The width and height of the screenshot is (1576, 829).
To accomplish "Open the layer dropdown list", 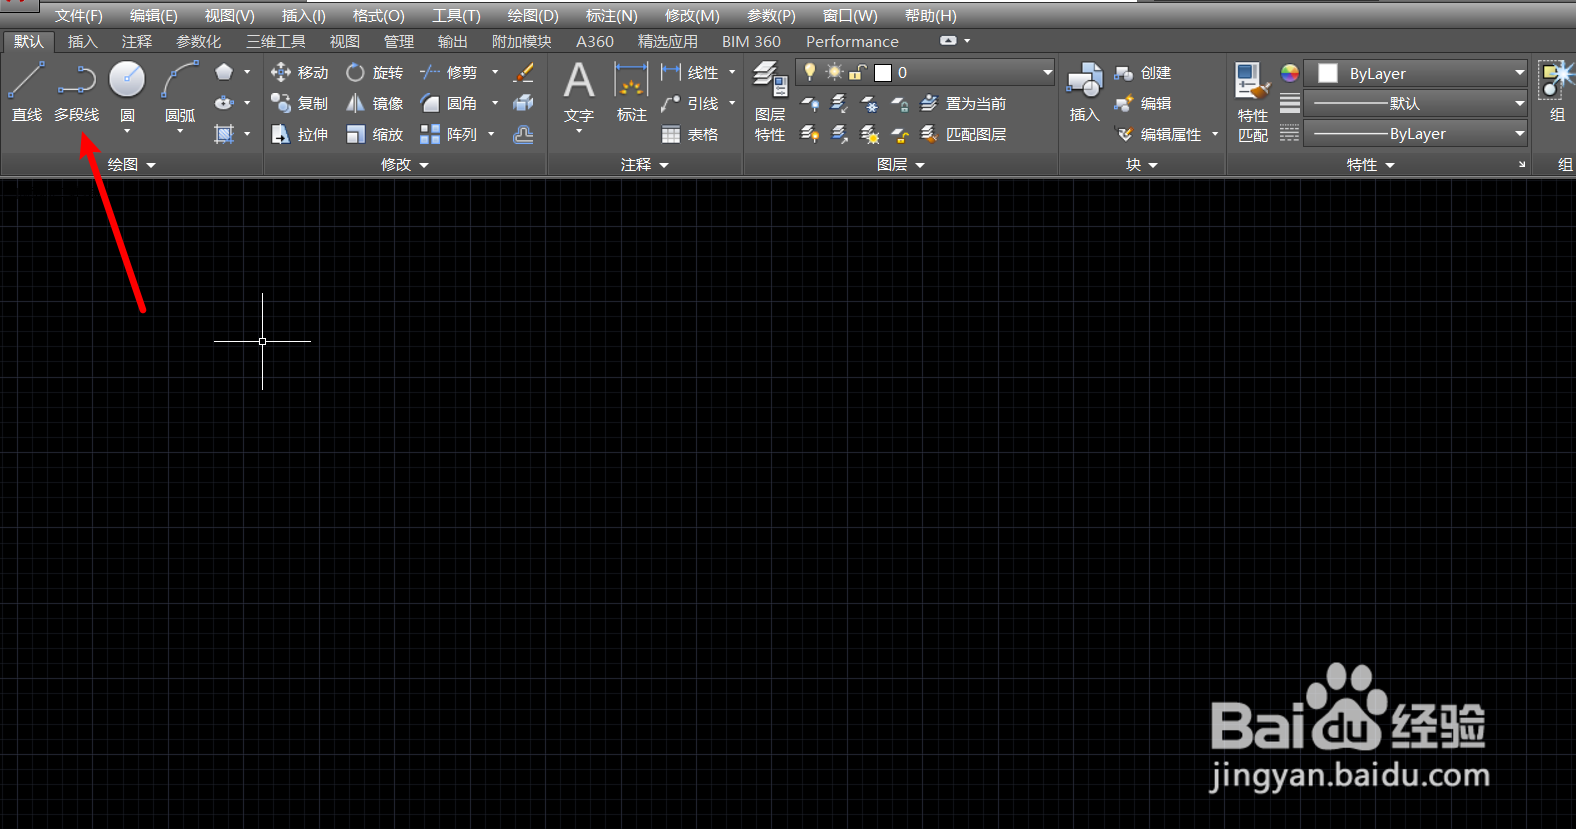I will 1047,72.
